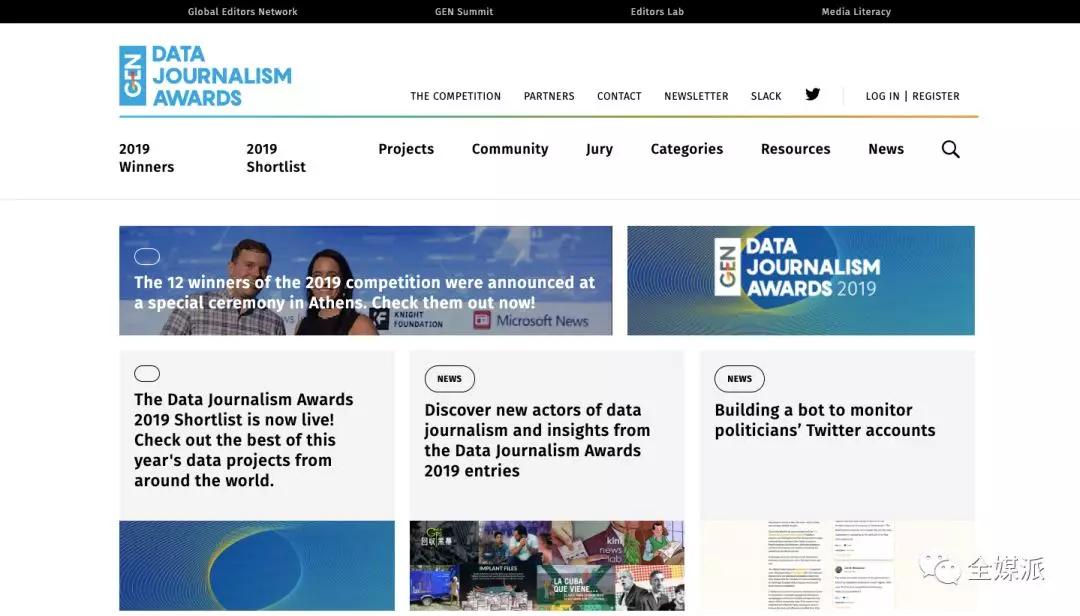
Task: Open 2019 Shortlist menu
Action: coord(276,158)
